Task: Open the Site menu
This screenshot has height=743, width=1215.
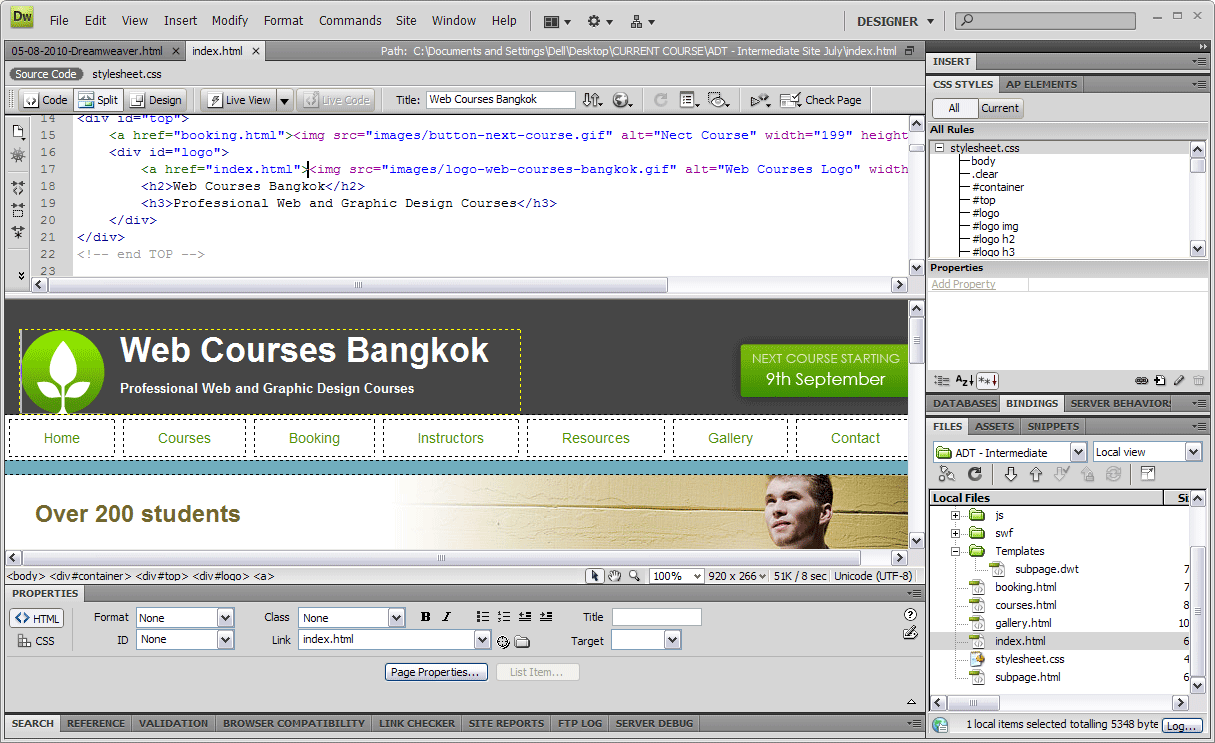Action: tap(406, 20)
